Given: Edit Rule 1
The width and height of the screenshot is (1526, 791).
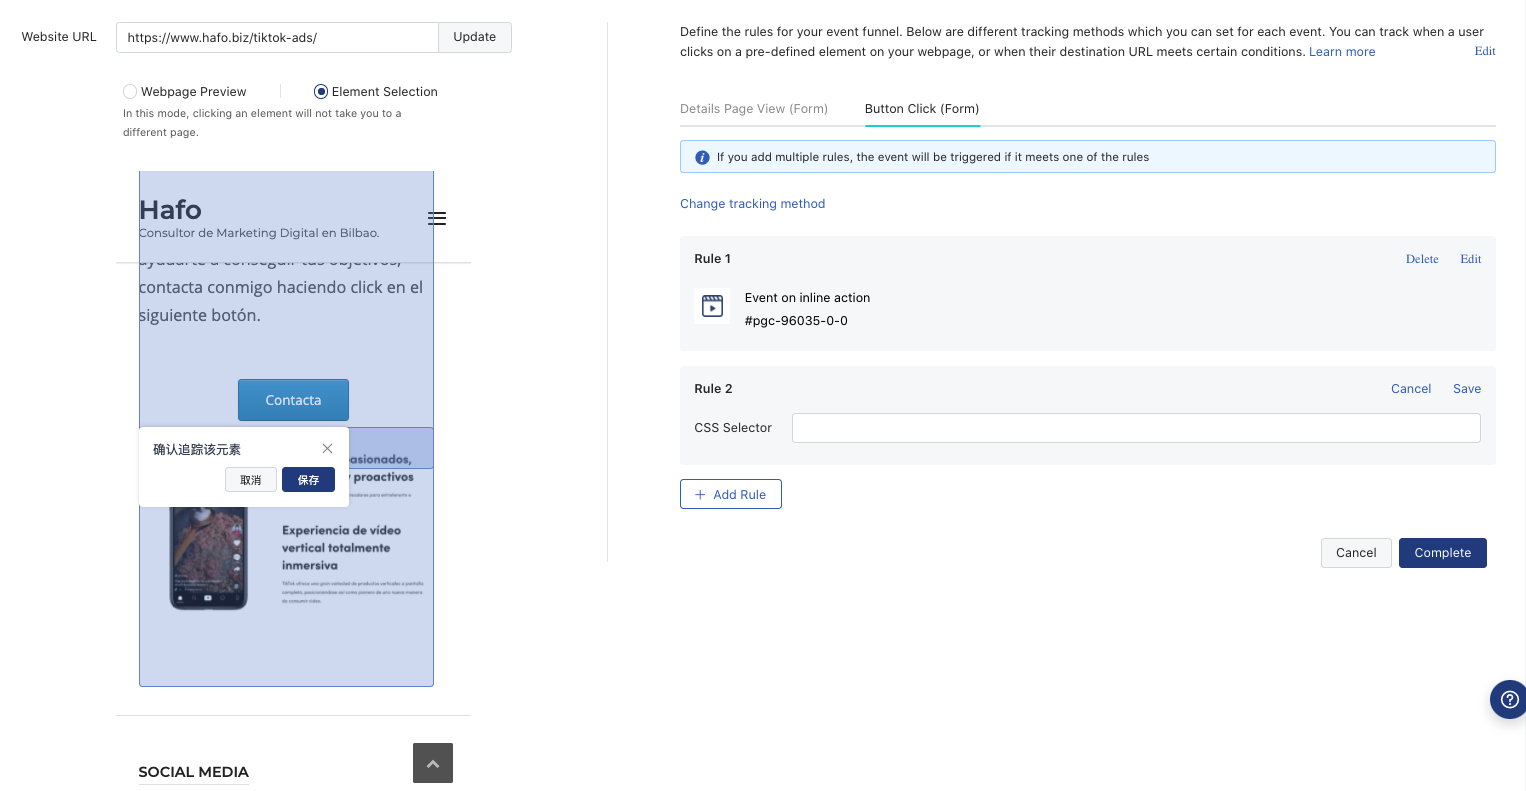Looking at the screenshot, I should coord(1470,259).
